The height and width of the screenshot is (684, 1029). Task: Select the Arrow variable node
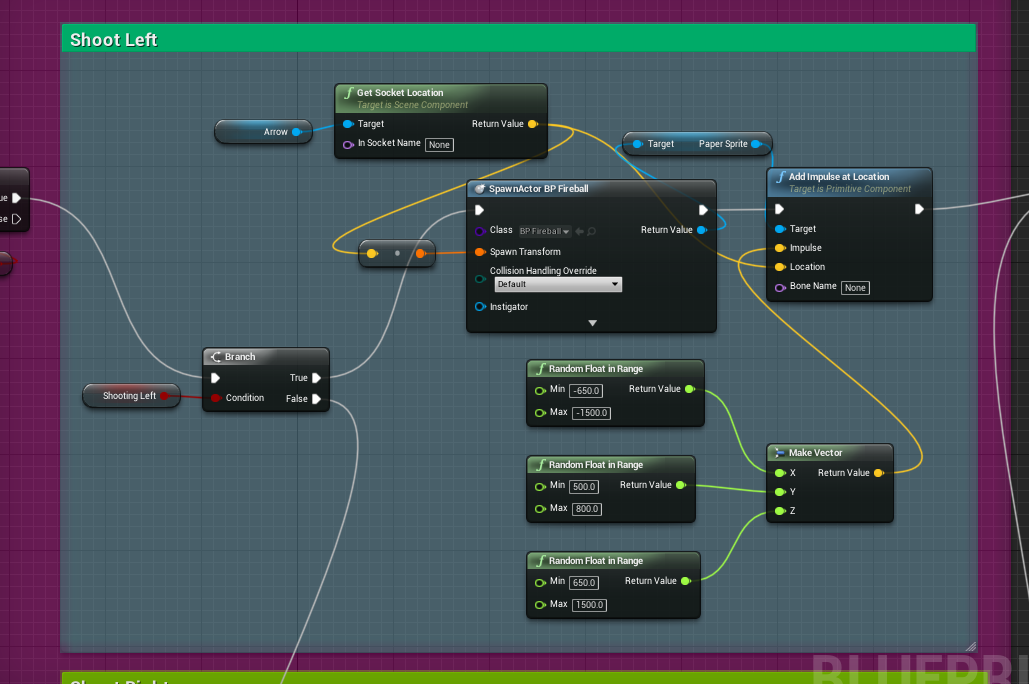click(x=263, y=132)
